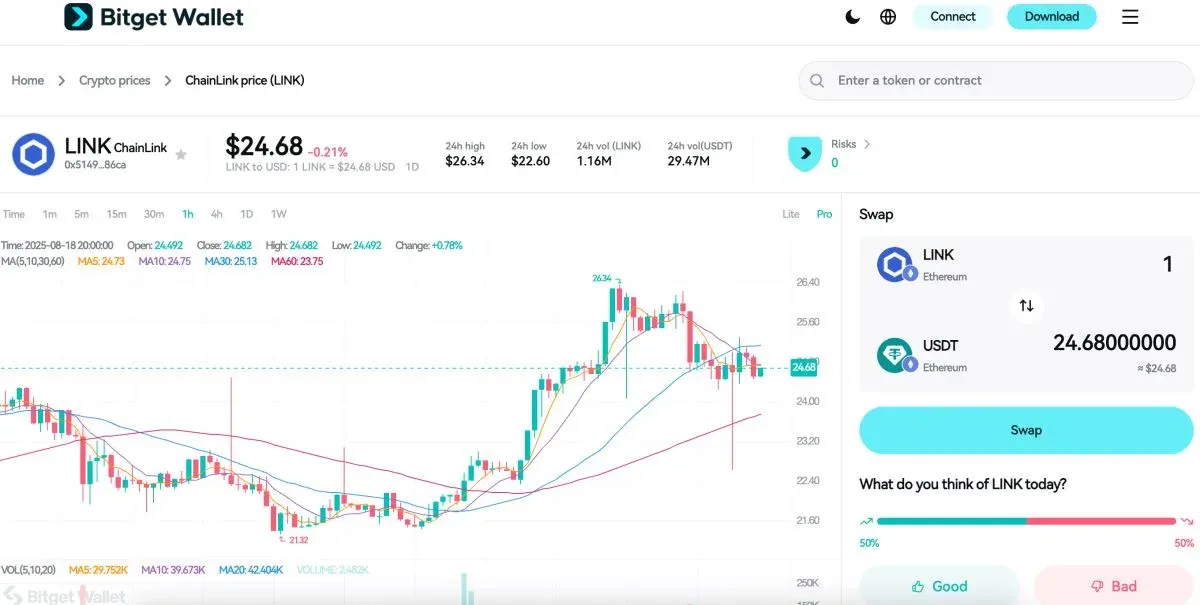The width and height of the screenshot is (1200, 605).
Task: Open the hamburger menu
Action: 1129,16
